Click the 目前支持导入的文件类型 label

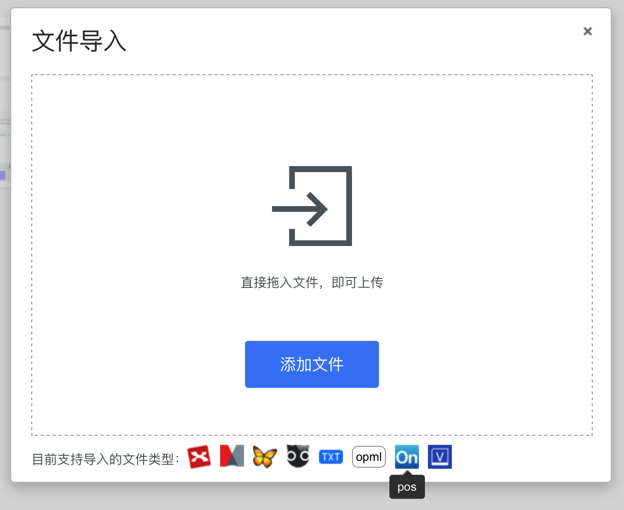click(105, 459)
